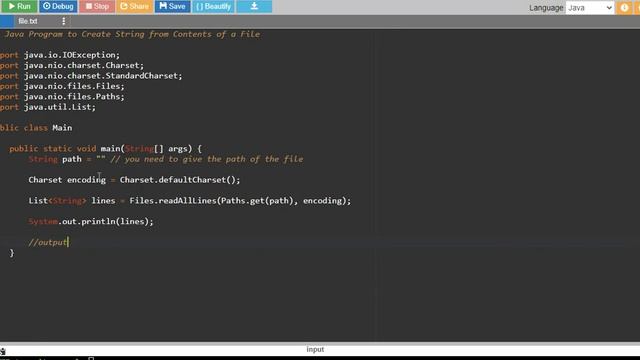Click the closing brace below //output
Screen dimensions: 640x360
point(12,253)
